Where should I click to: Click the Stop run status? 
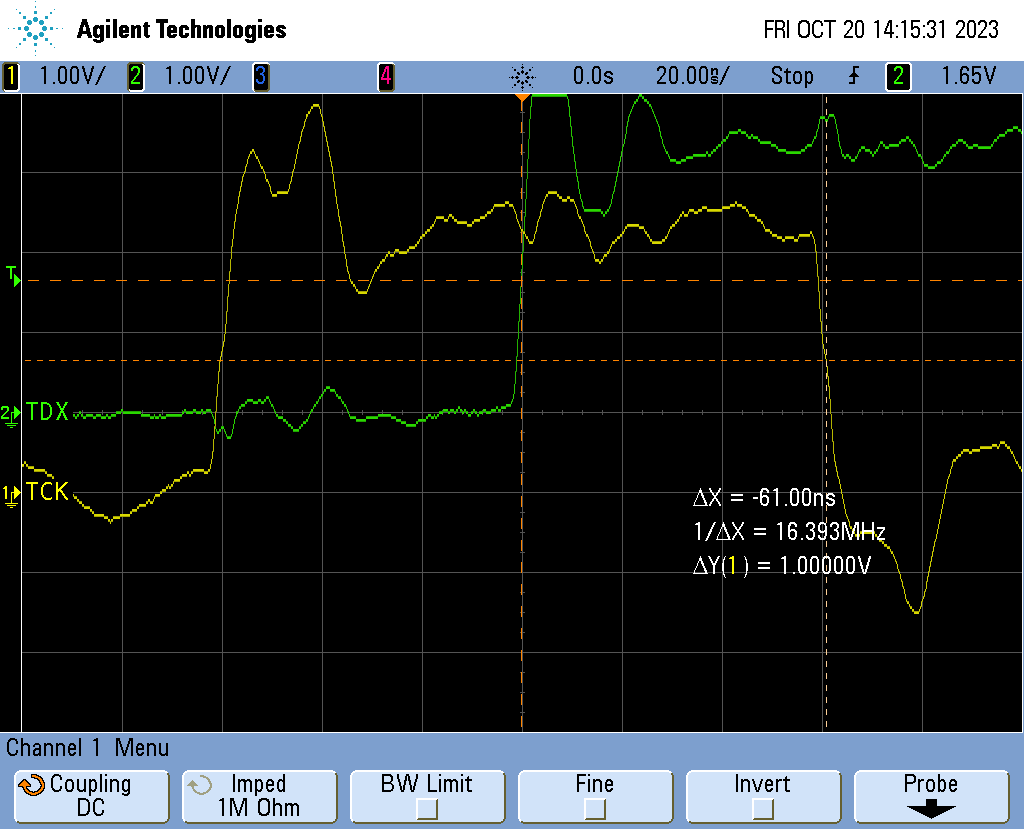click(791, 76)
